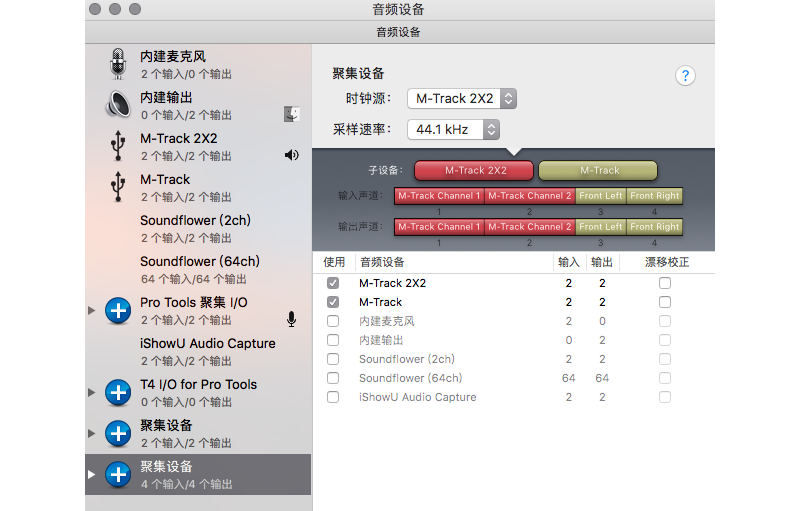Tick the Soundflower (2ch) use checkbox
800x511 pixels.
point(333,359)
